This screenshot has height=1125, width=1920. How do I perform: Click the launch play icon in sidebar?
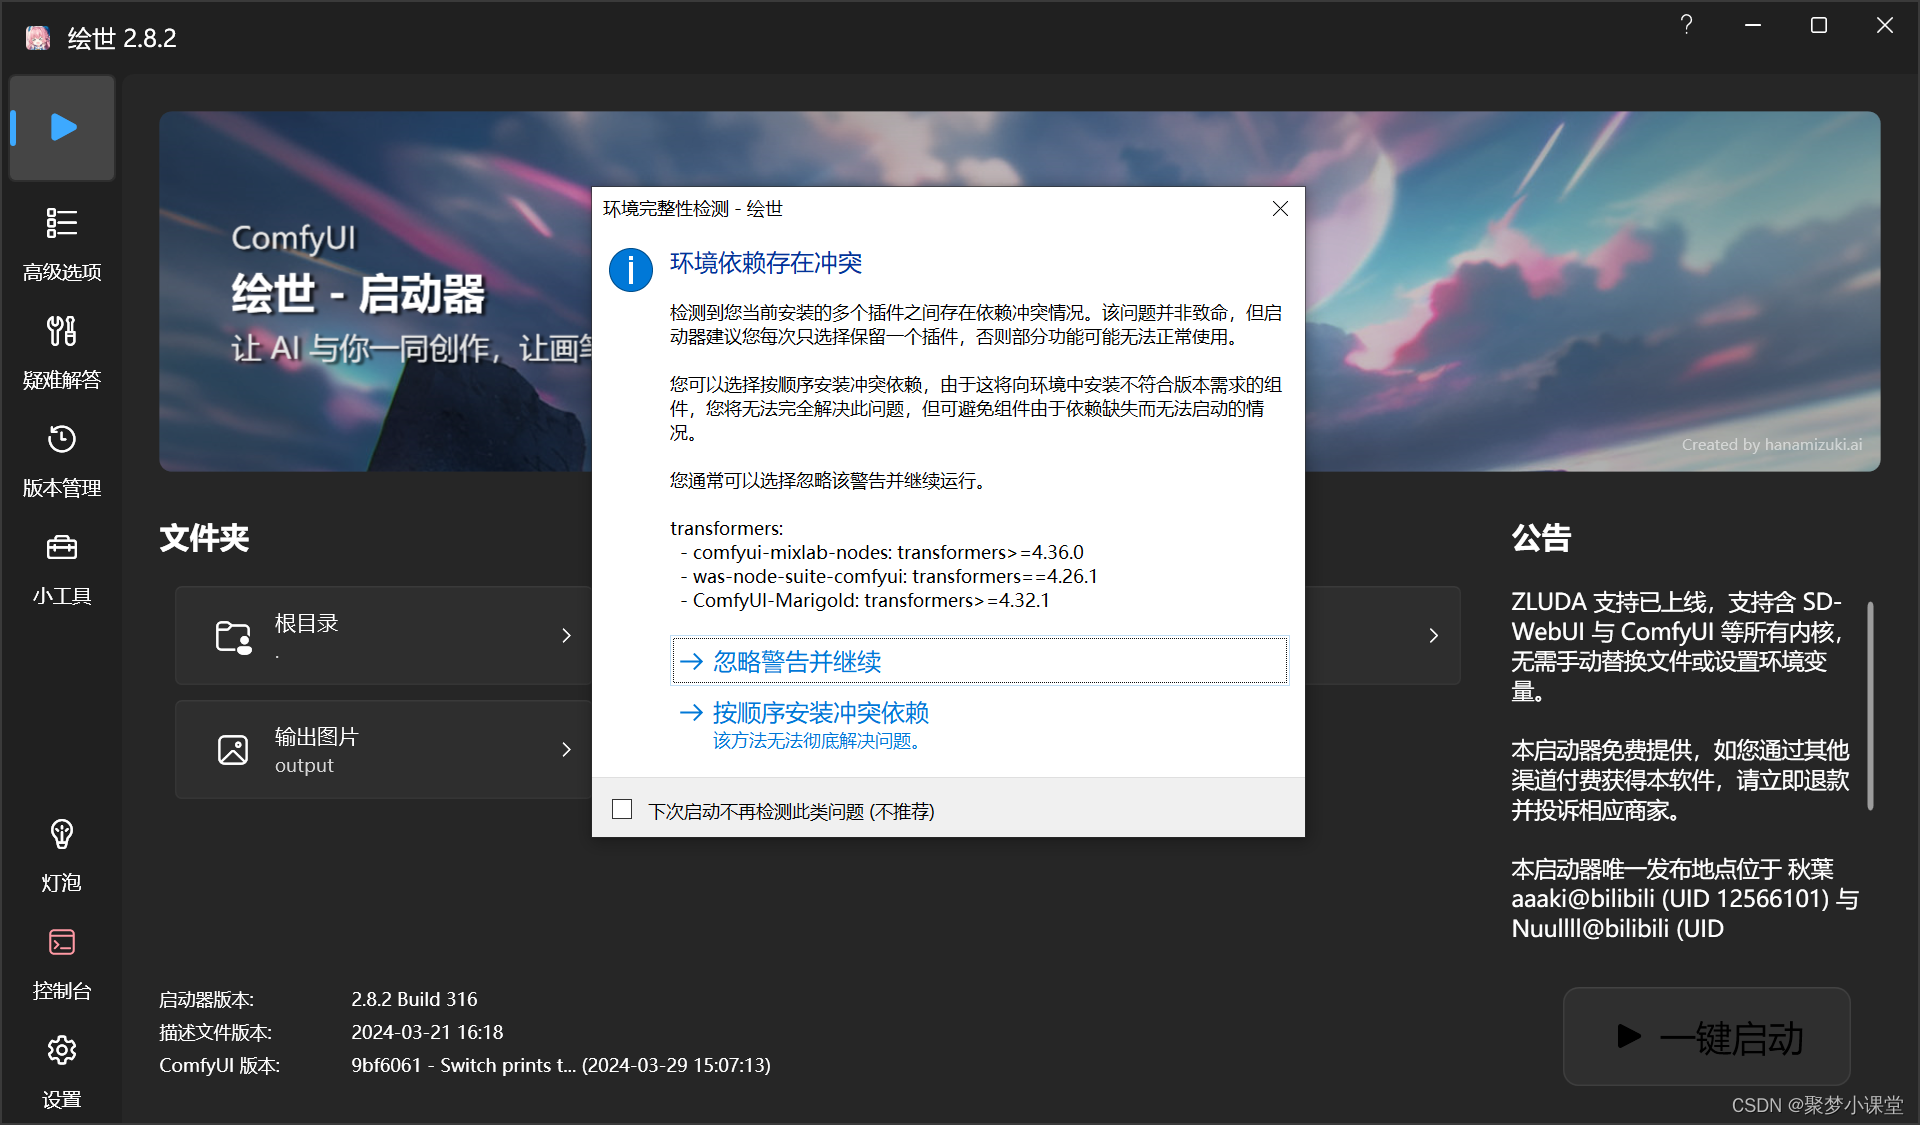point(63,128)
